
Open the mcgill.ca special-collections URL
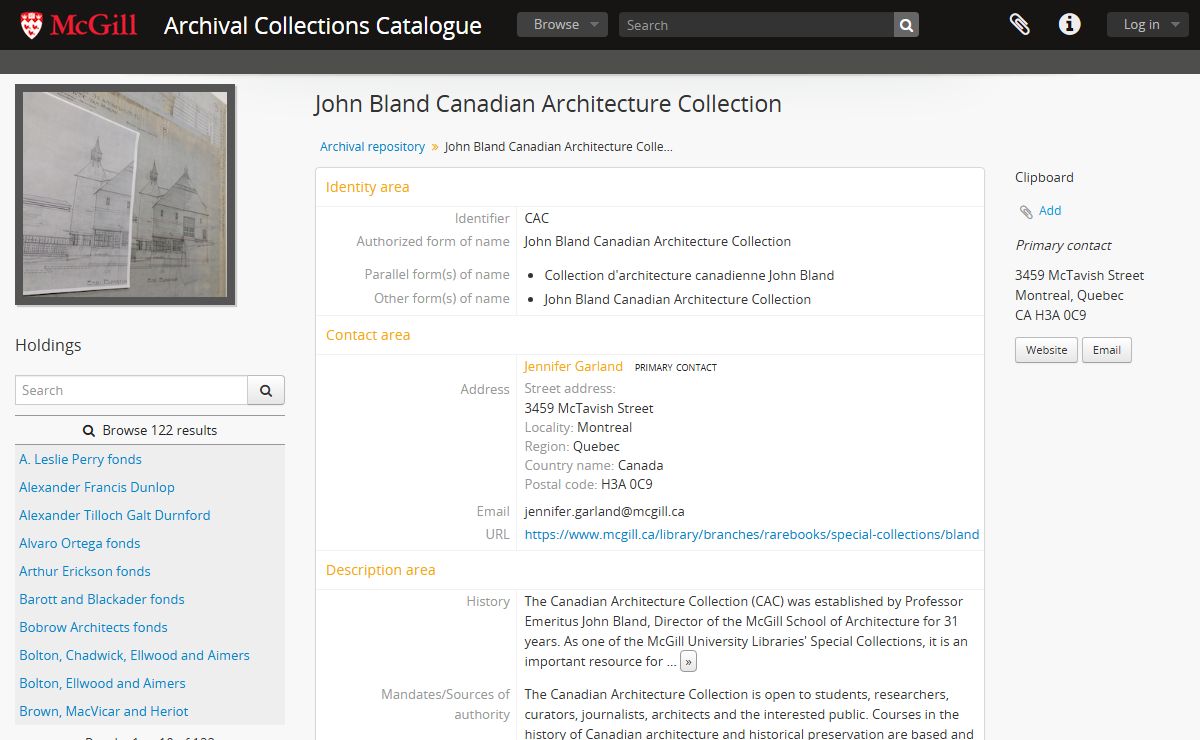pos(752,534)
